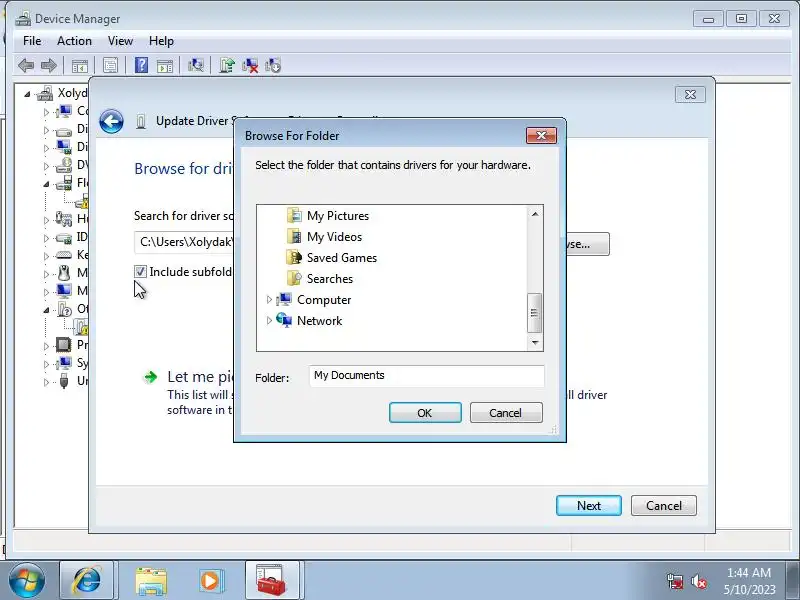Select the 'My Pictures' text row
This screenshot has width=800, height=600.
pos(338,216)
